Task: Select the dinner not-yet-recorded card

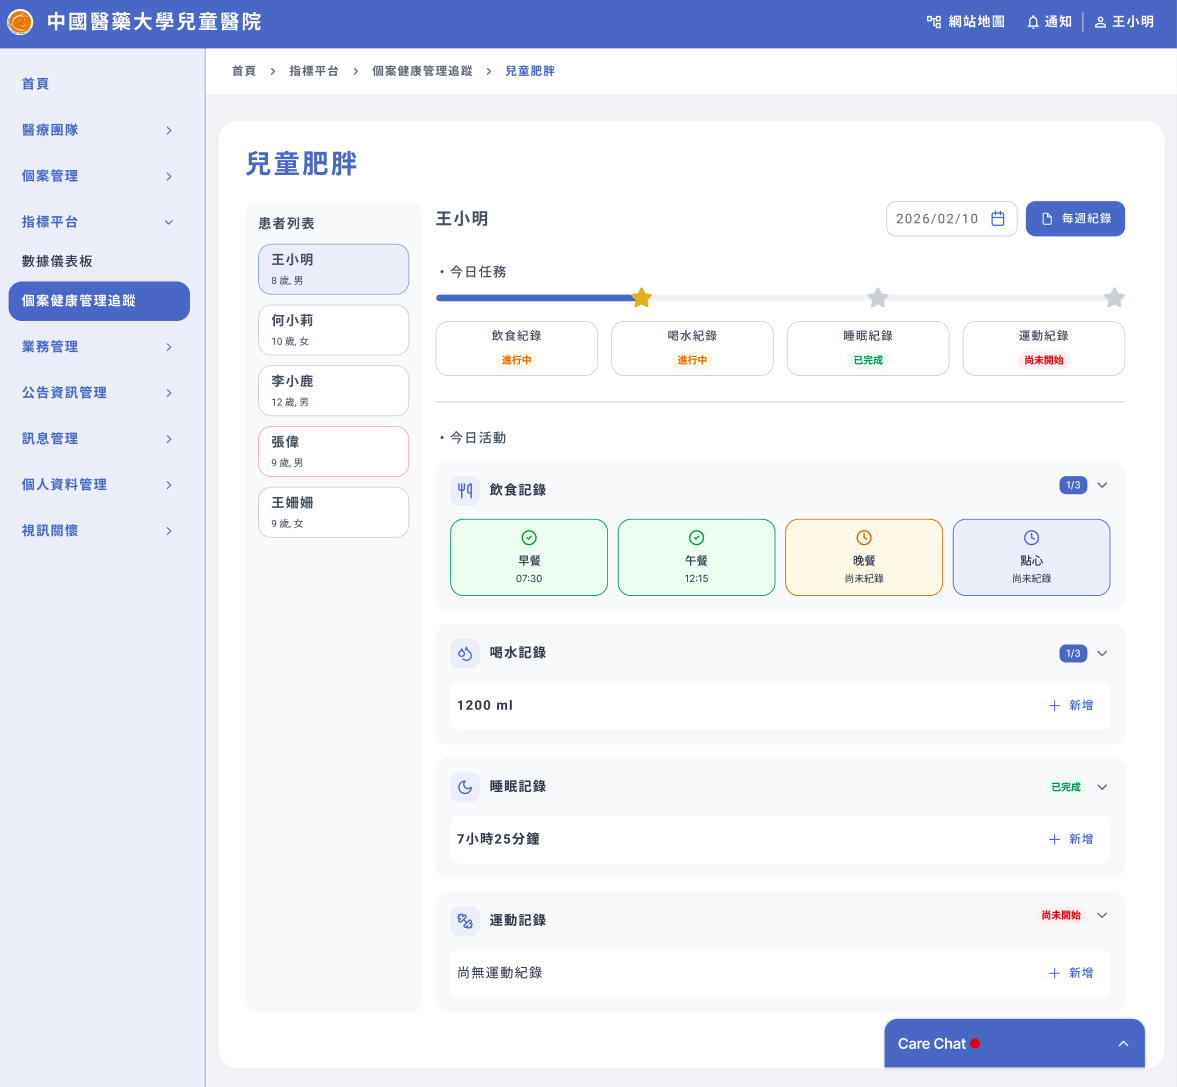Action: [864, 557]
